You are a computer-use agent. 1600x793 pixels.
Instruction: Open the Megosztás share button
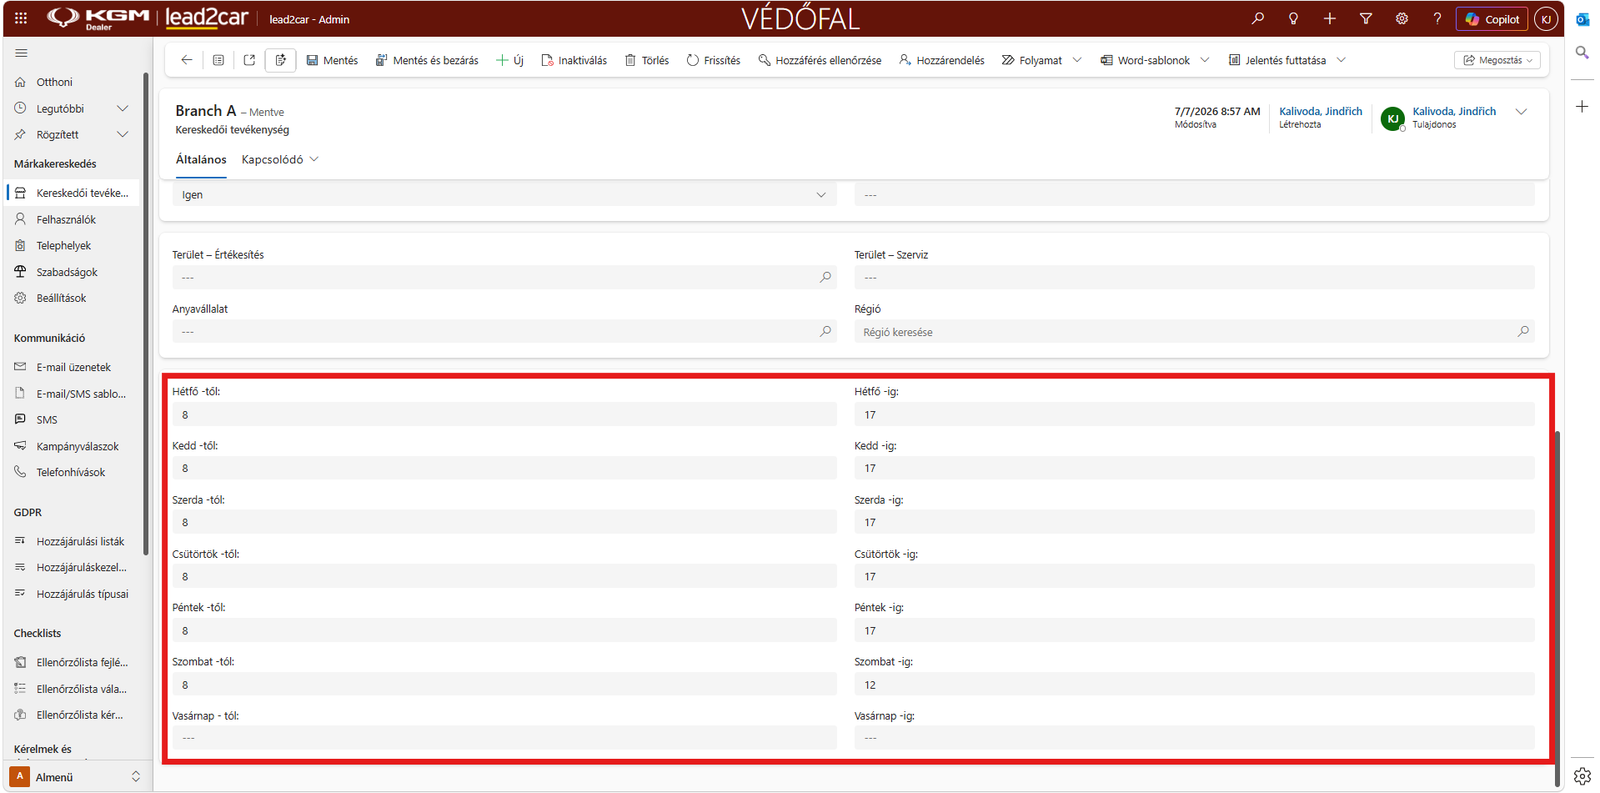point(1497,60)
